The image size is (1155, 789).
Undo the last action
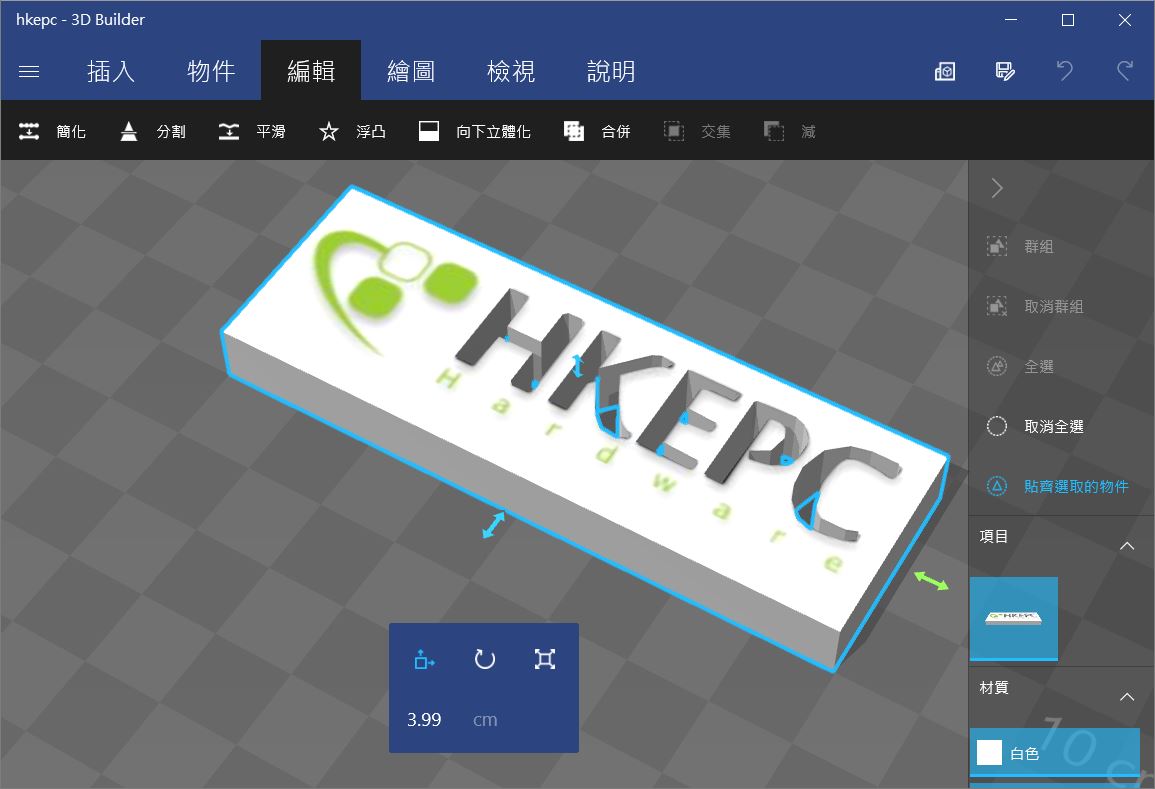1064,71
